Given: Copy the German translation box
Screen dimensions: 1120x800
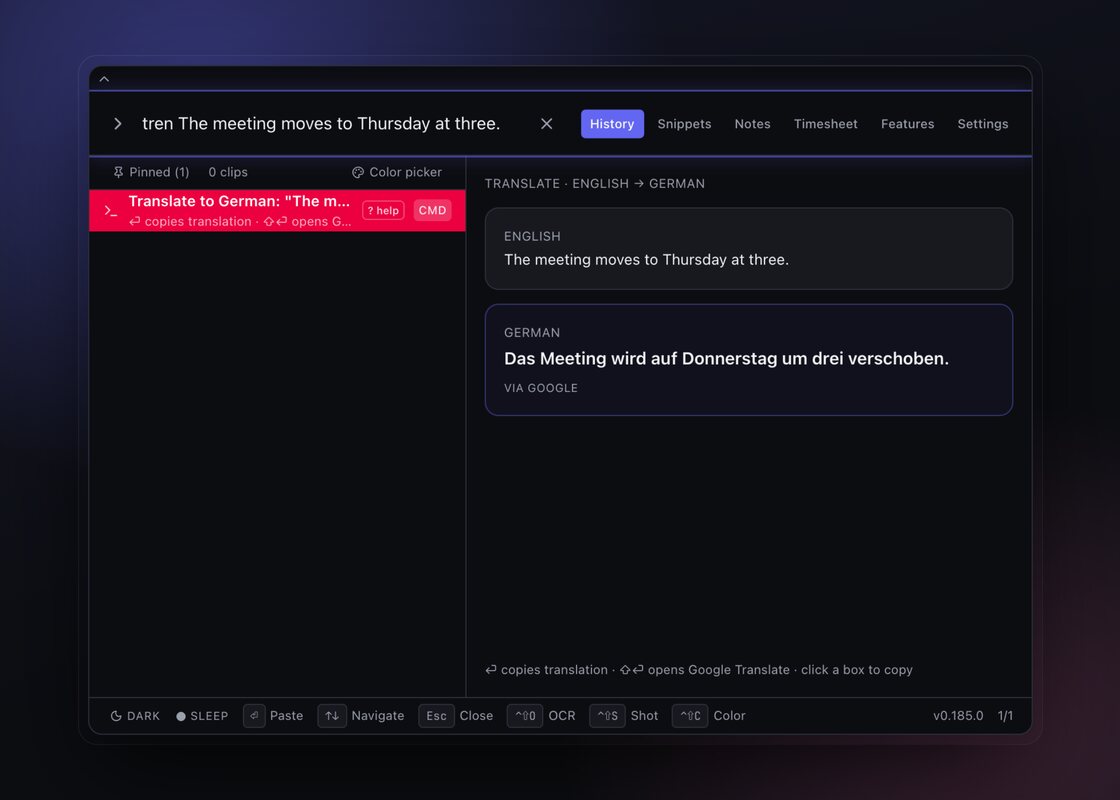Looking at the screenshot, I should coord(749,360).
